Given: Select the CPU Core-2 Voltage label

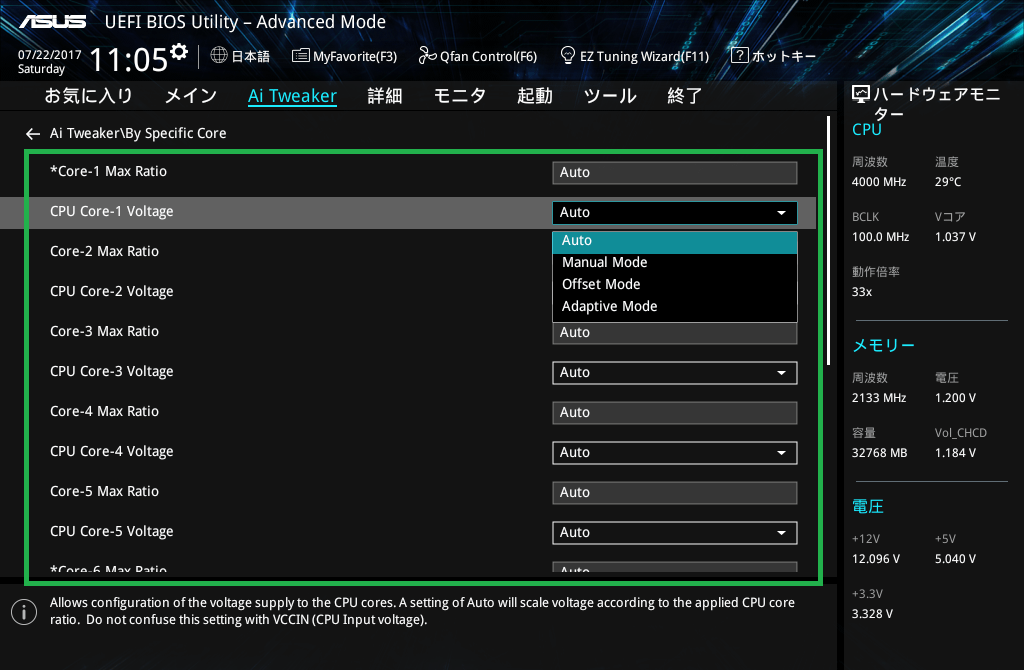Looking at the screenshot, I should [x=112, y=291].
